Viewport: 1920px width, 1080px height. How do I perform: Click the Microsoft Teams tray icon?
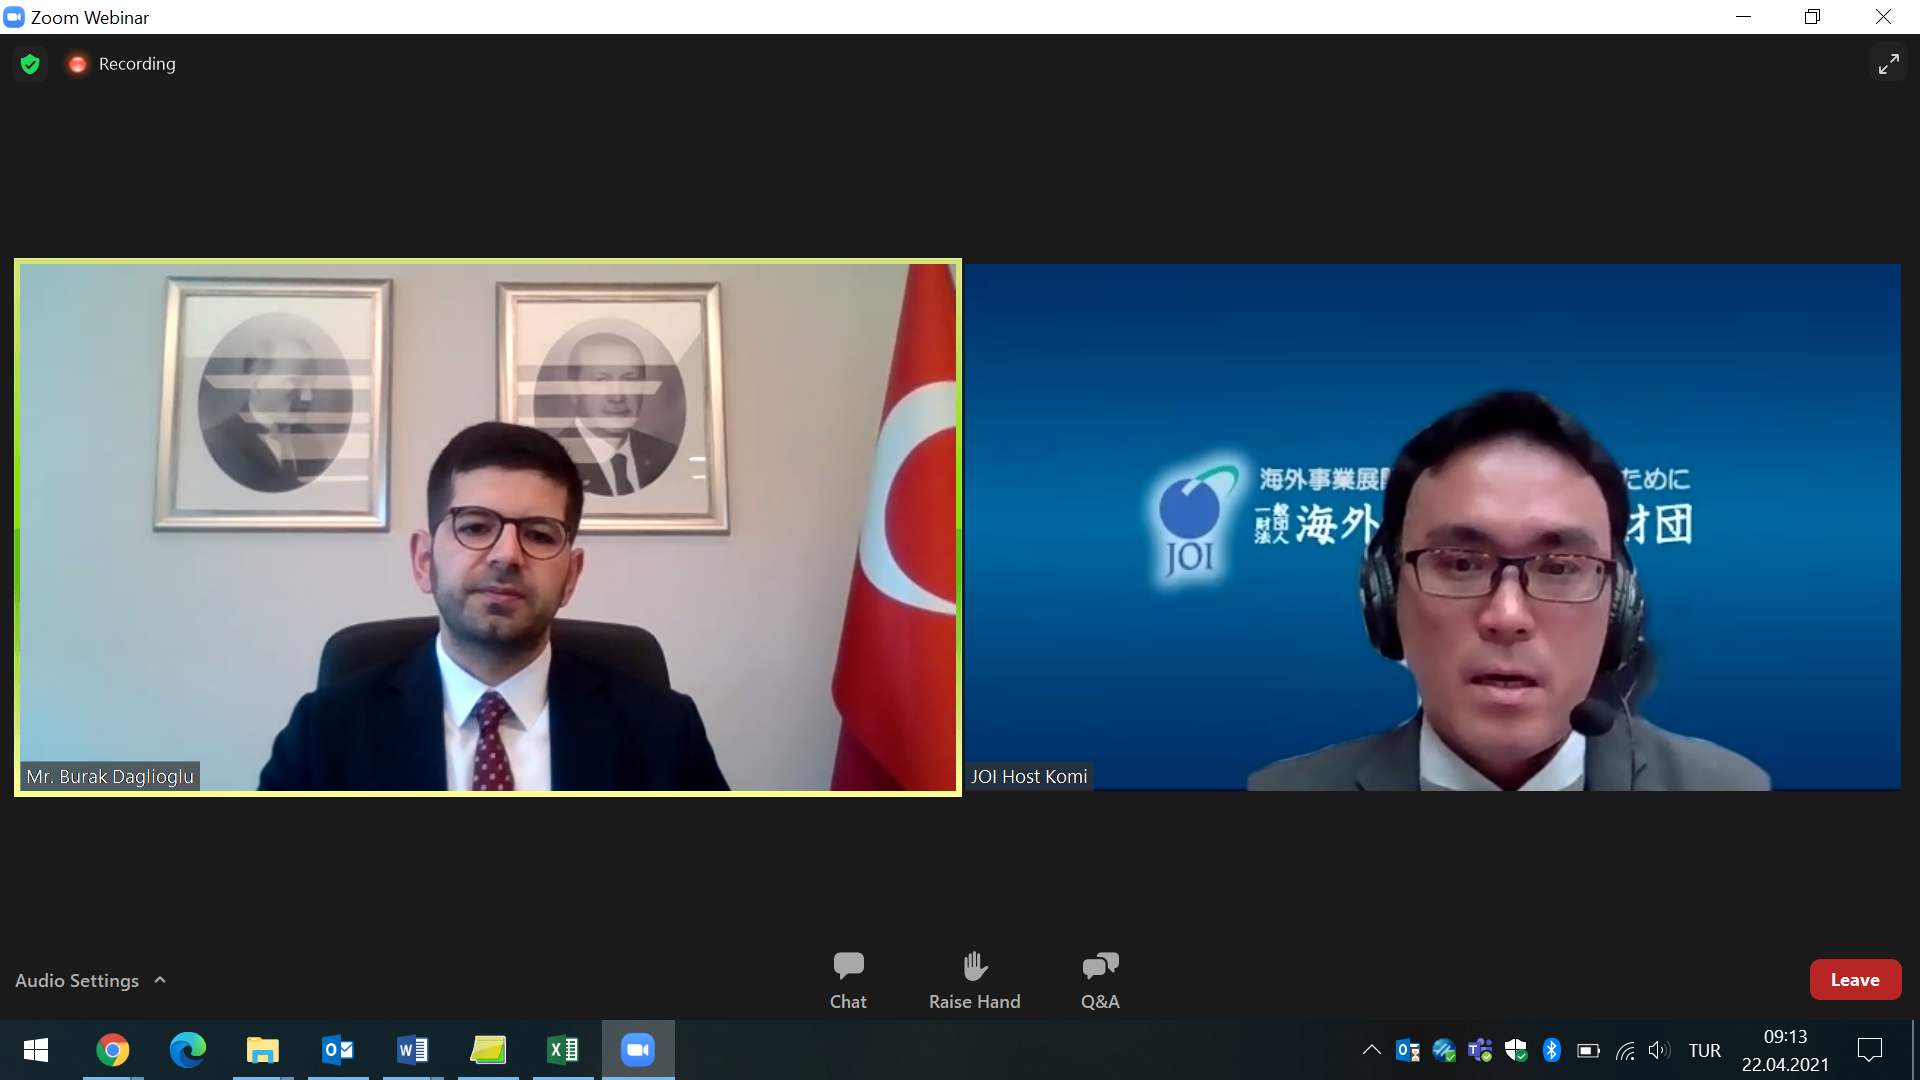pyautogui.click(x=1479, y=1050)
